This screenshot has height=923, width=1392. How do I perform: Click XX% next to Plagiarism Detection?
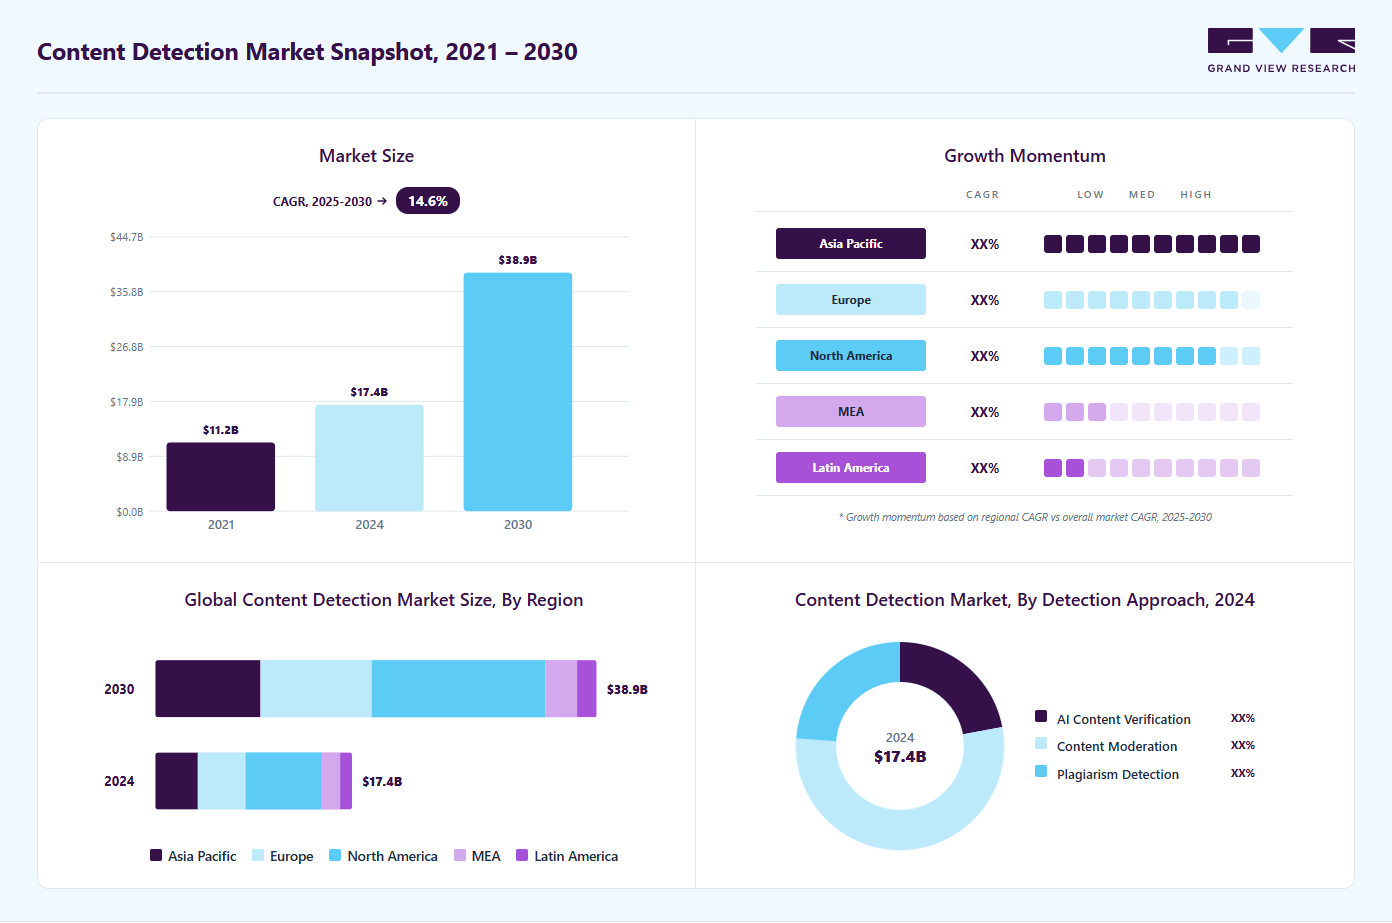[1243, 773]
